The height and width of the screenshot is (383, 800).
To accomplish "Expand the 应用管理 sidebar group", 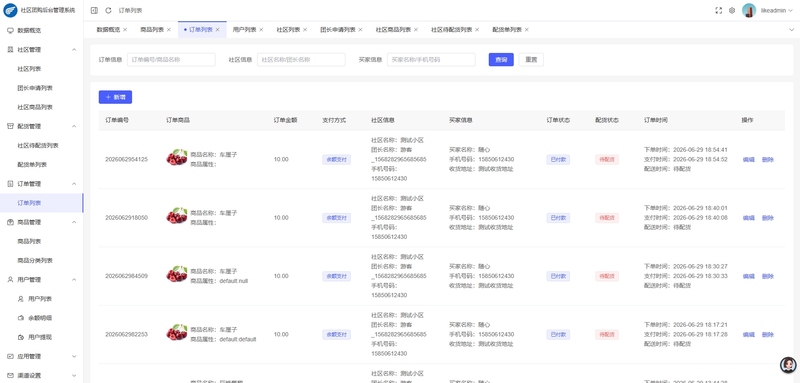I will point(74,356).
